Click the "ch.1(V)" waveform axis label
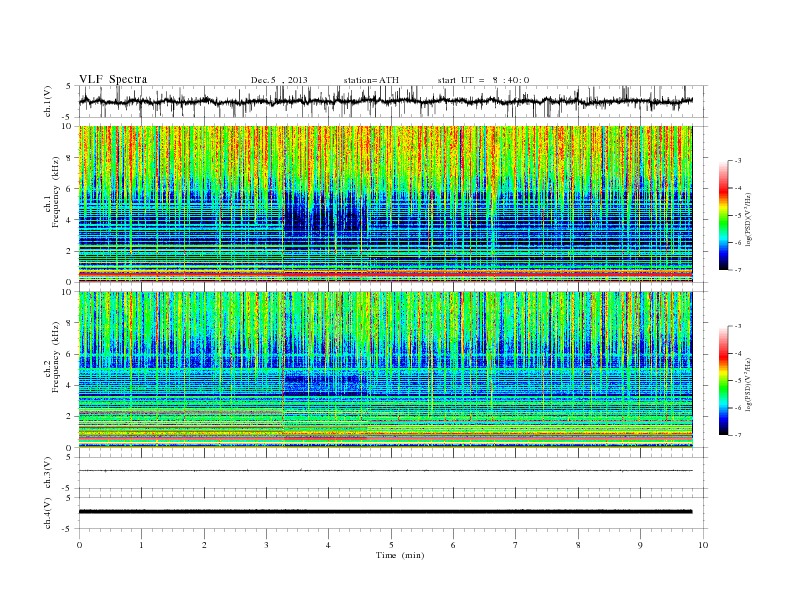The image size is (792, 612). tap(48, 101)
